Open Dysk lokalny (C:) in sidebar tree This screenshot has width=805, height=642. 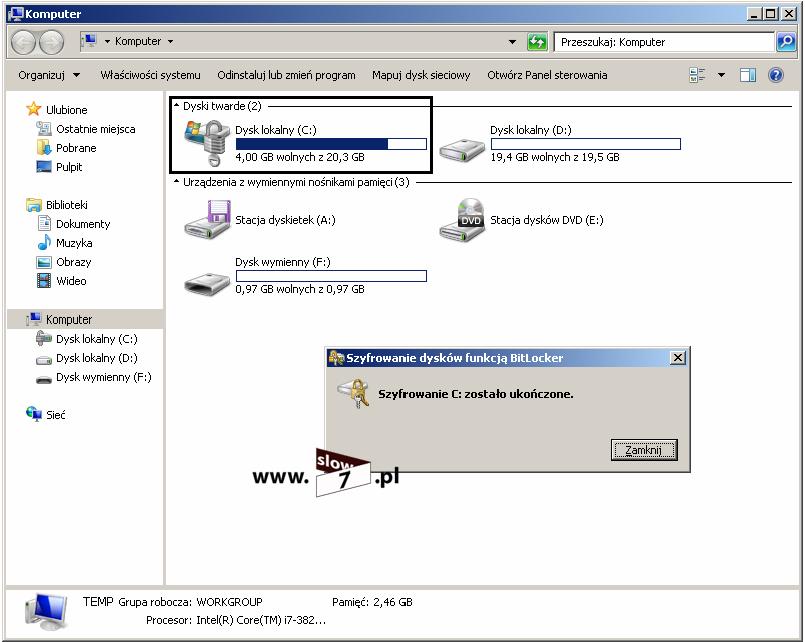pos(97,339)
